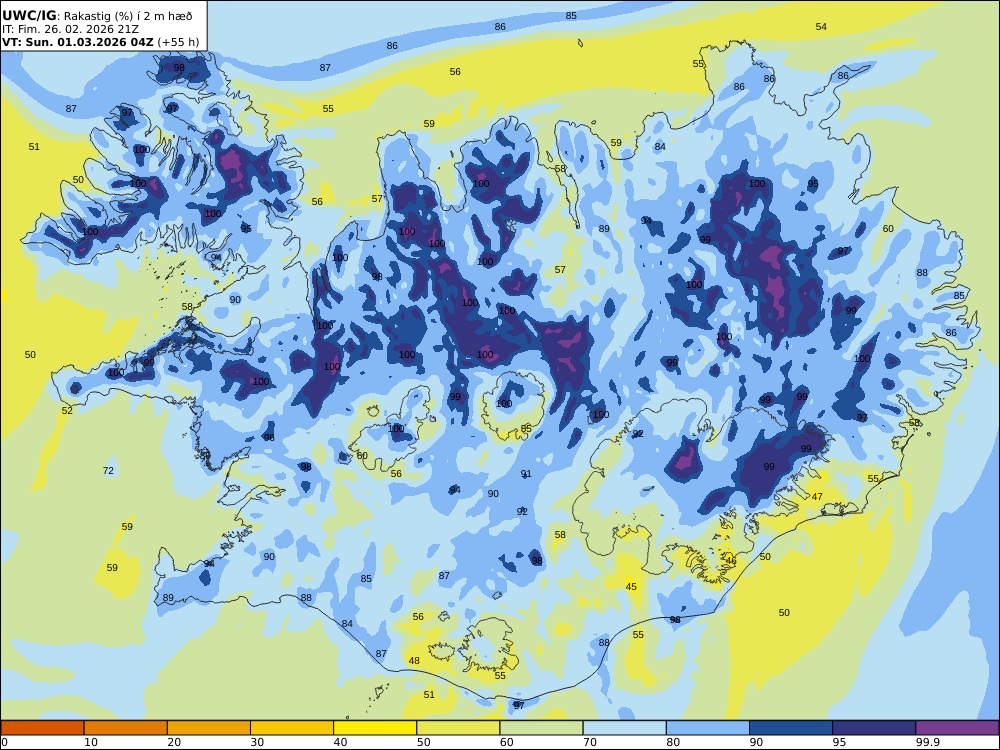Screen dimensions: 1000x750
Task: Click the orange 10–20 legend swatch
Action: click(126, 728)
